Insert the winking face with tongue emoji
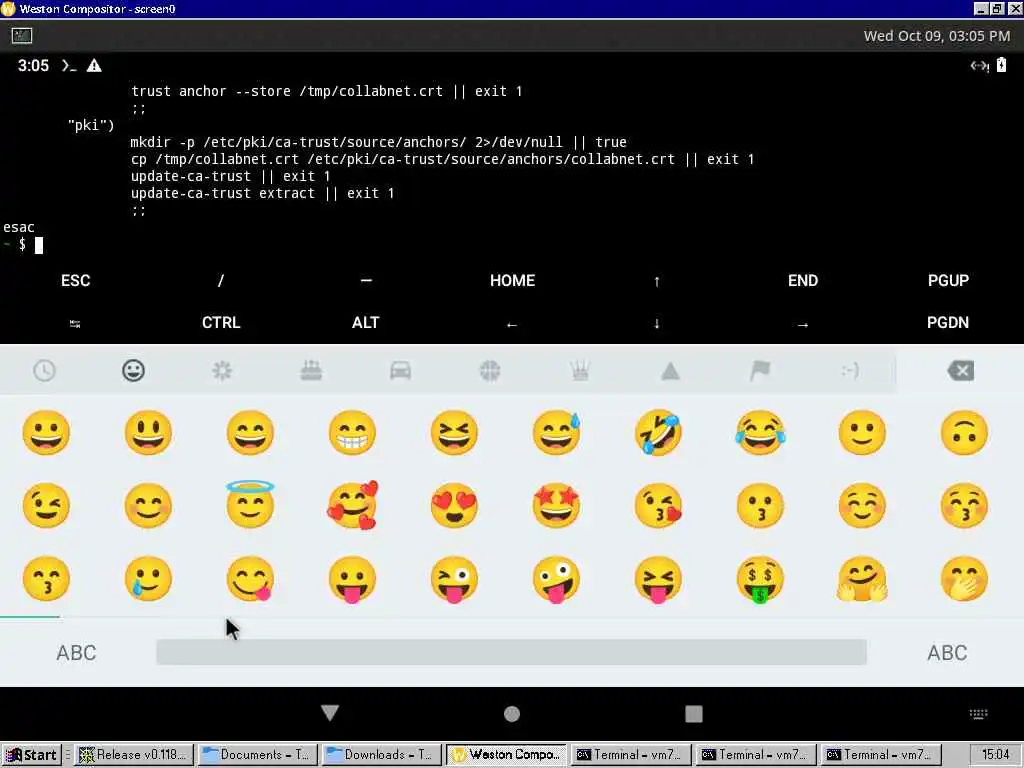This screenshot has width=1024, height=768. [x=455, y=579]
